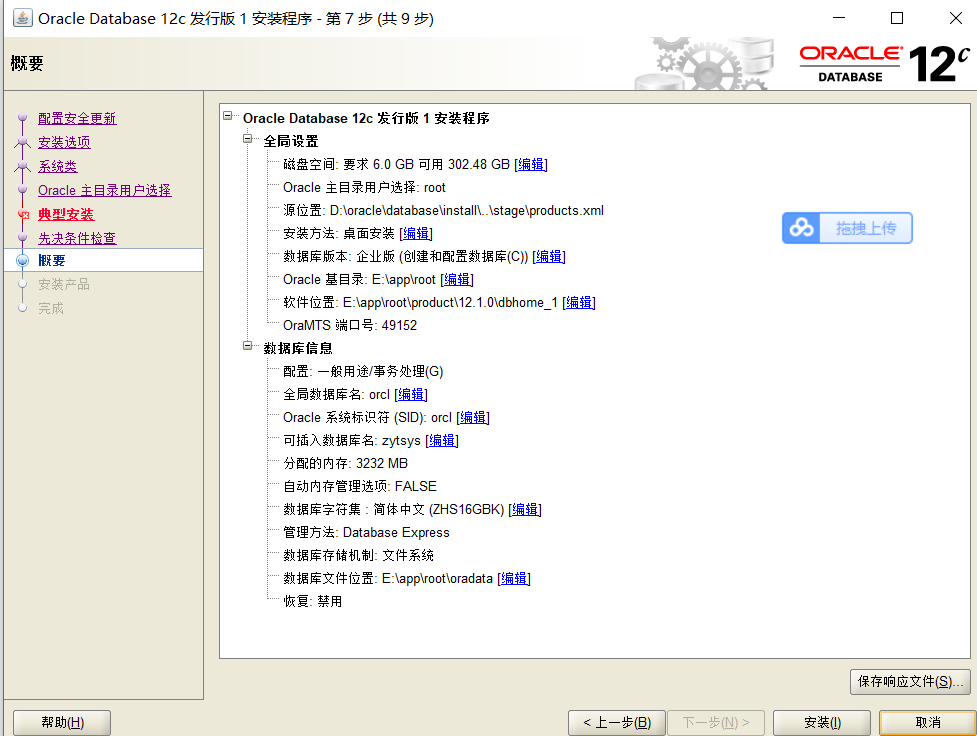Return to the 典型安装 step
This screenshot has height=736, width=977.
[x=66, y=214]
